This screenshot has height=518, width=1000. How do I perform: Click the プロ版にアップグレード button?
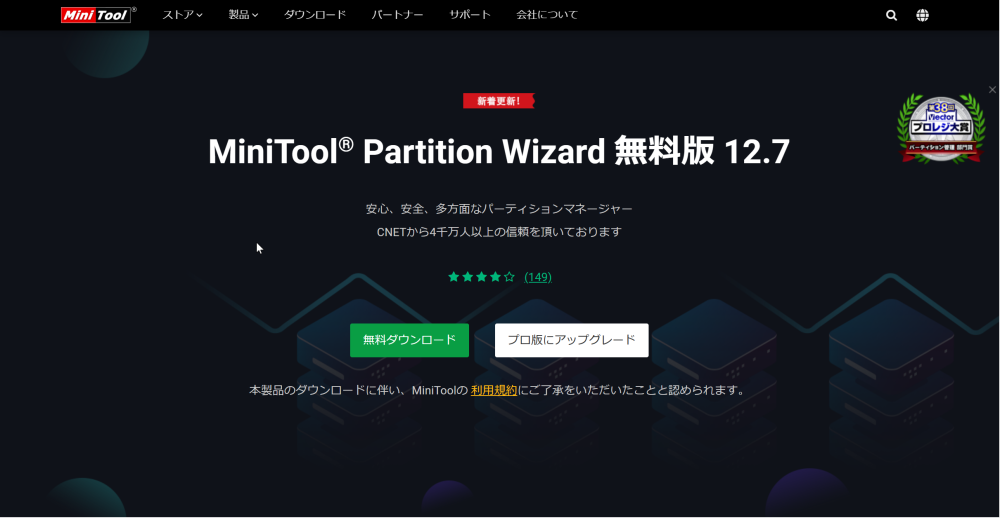tap(571, 340)
